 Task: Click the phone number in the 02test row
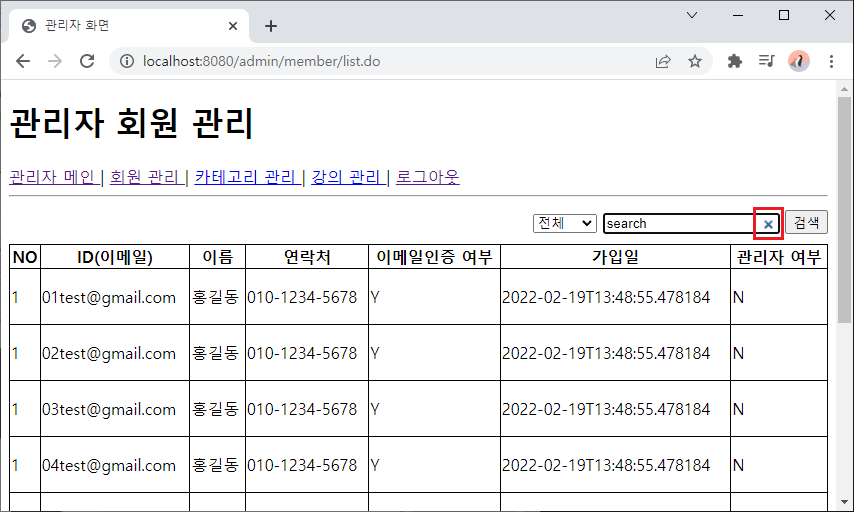point(302,353)
